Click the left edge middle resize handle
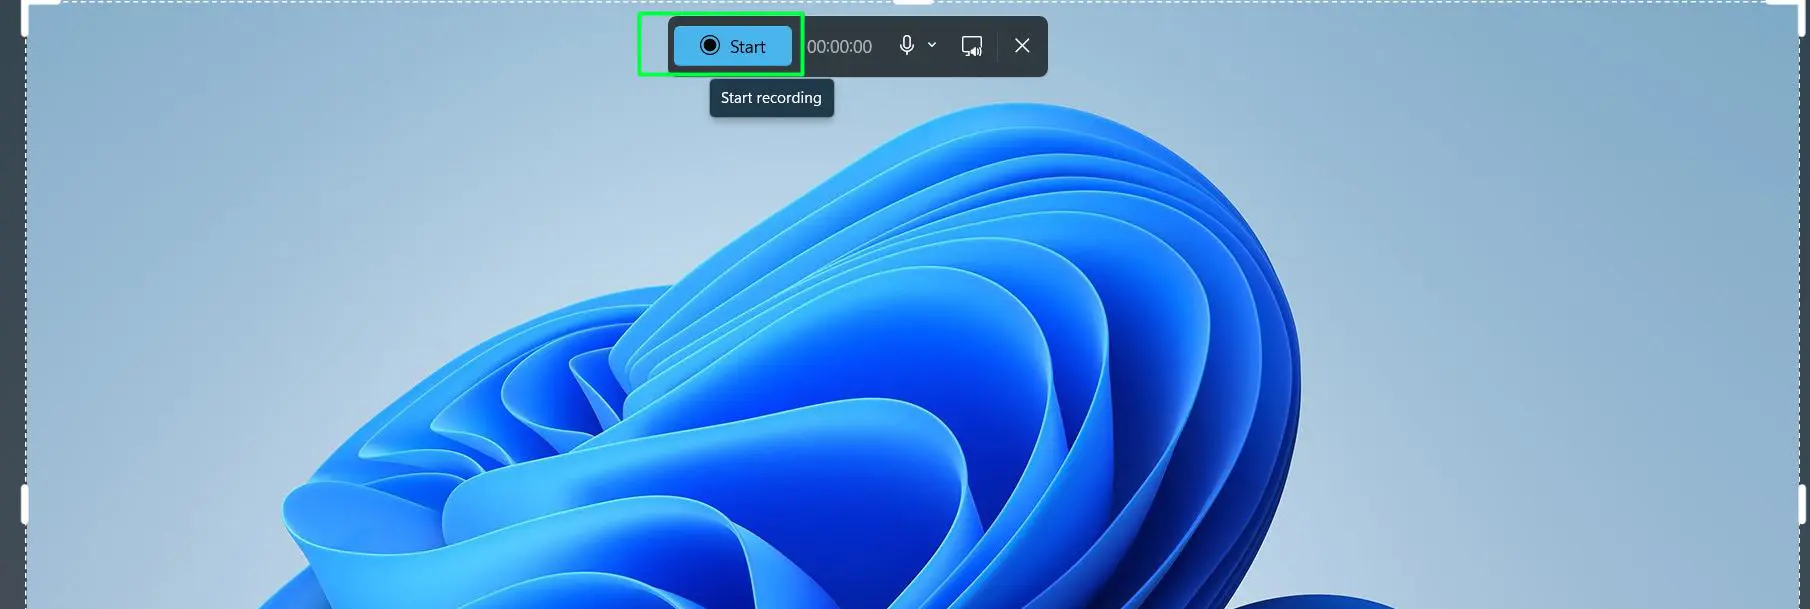Screen dimensions: 1810x609 (25, 505)
